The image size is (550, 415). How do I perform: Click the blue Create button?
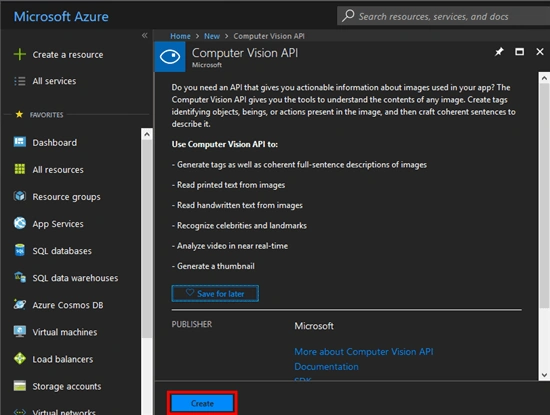point(202,403)
